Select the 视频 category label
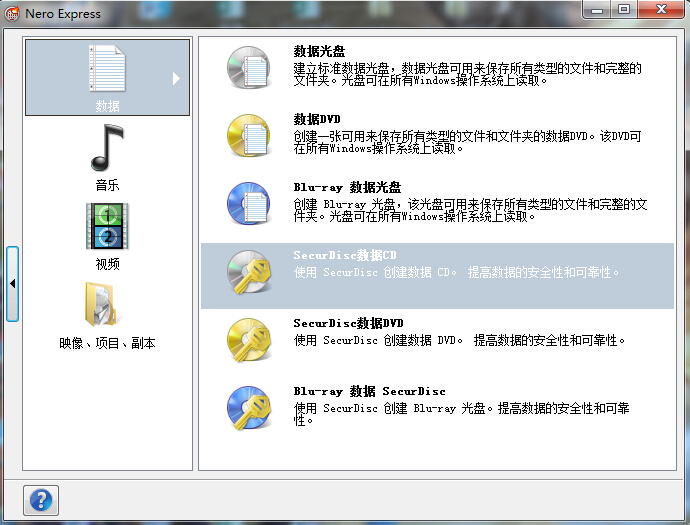 pos(107,264)
